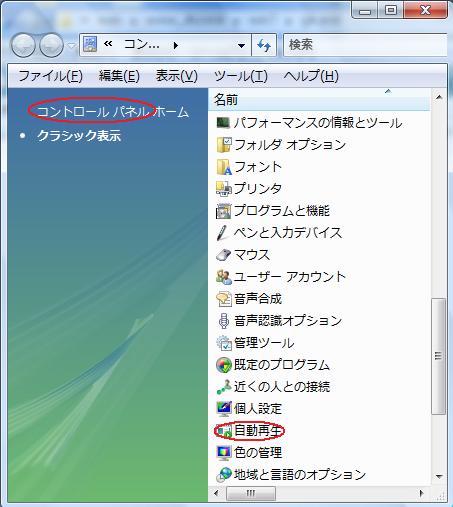Select the 管理ツール text label
This screenshot has height=507, width=453.
point(264,343)
